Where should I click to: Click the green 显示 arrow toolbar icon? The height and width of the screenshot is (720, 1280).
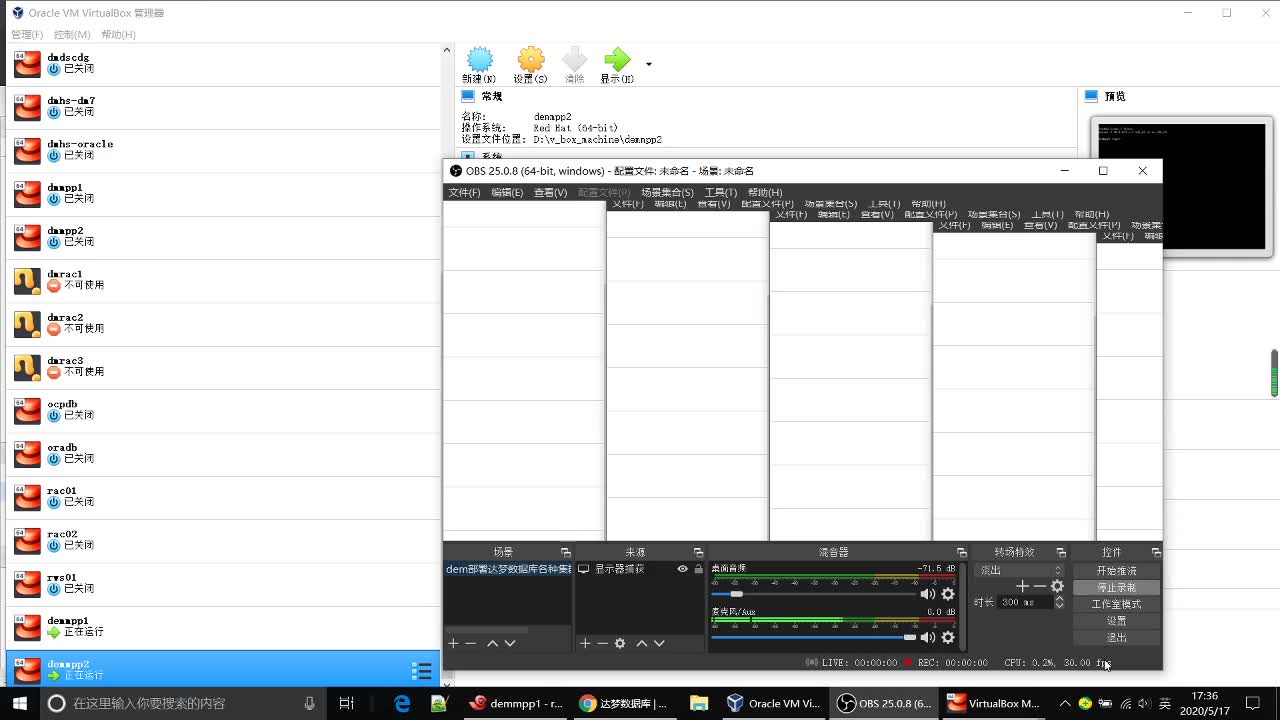click(617, 60)
